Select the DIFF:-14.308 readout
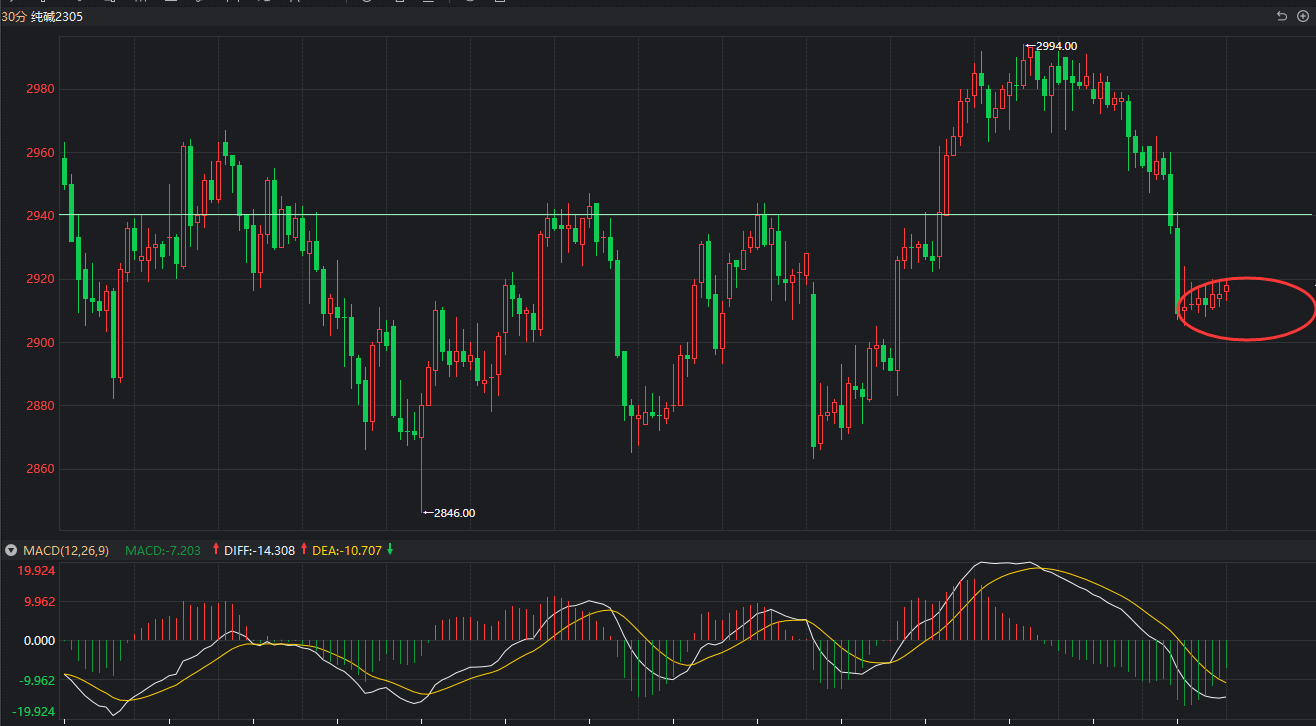The image size is (1316, 726). [x=259, y=550]
